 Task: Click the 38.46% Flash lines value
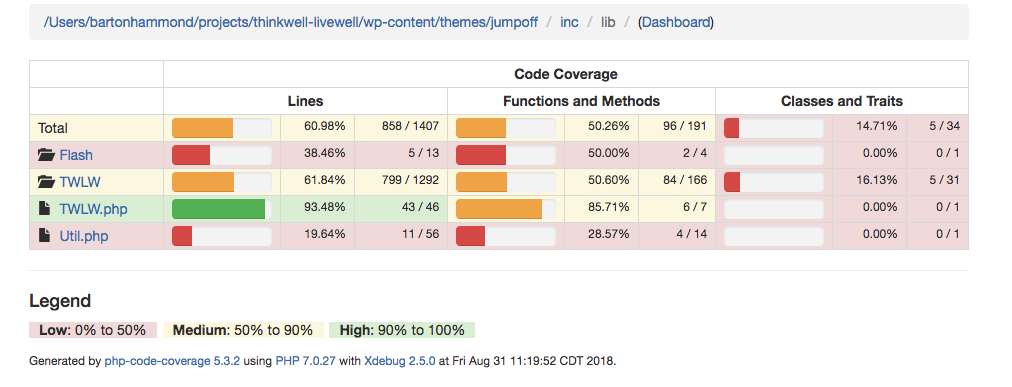coord(325,154)
